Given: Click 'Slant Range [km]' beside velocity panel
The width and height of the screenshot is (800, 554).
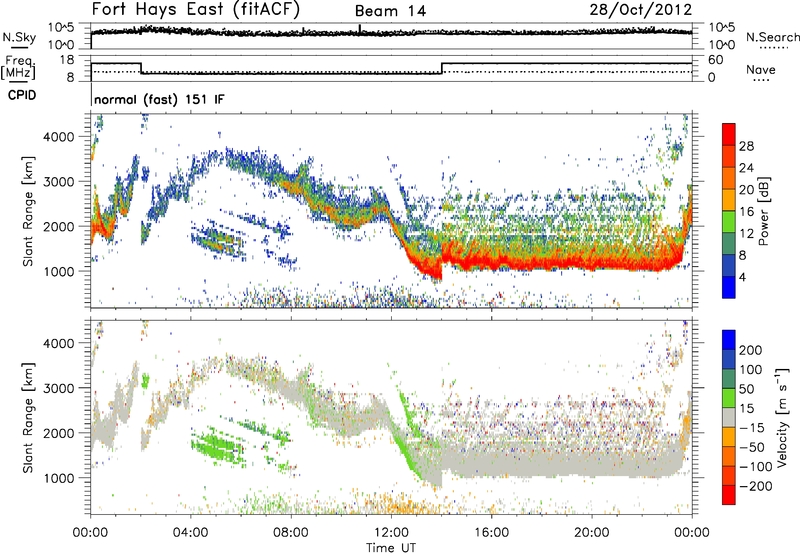Looking at the screenshot, I should [28, 417].
